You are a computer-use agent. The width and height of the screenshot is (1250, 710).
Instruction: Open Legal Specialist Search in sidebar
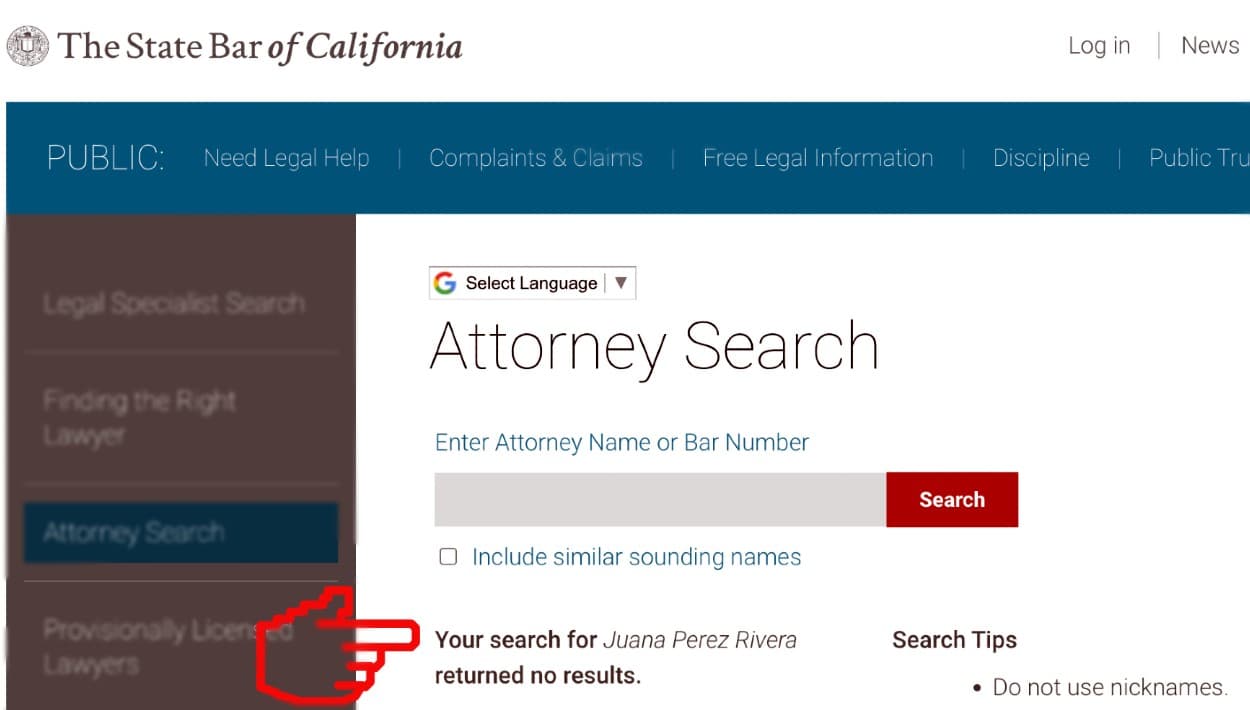(x=174, y=303)
